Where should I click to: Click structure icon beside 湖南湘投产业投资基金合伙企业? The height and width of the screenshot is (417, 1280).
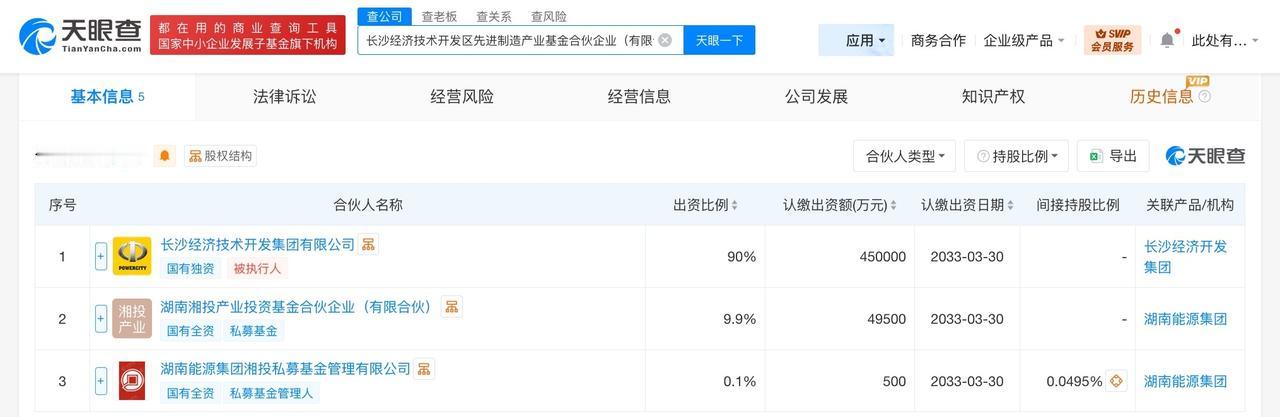452,307
